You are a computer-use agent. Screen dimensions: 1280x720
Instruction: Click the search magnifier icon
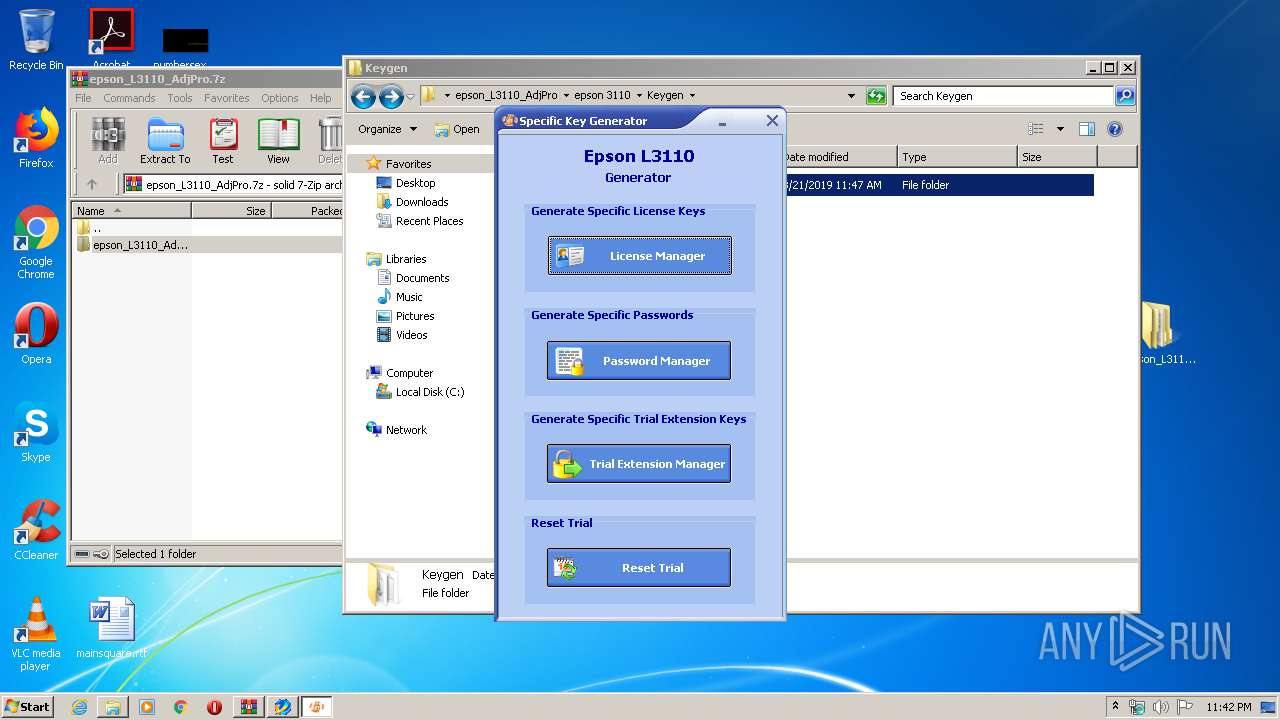[x=1125, y=96]
